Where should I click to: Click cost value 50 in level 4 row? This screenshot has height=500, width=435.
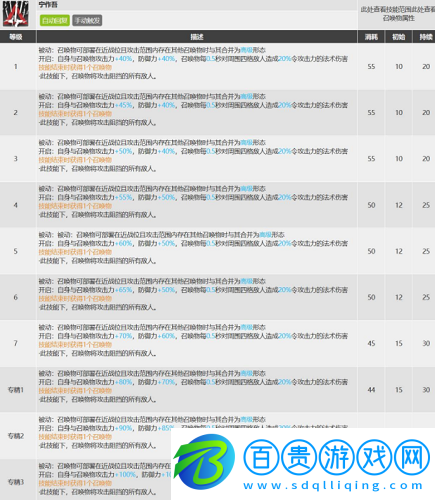pyautogui.click(x=371, y=205)
